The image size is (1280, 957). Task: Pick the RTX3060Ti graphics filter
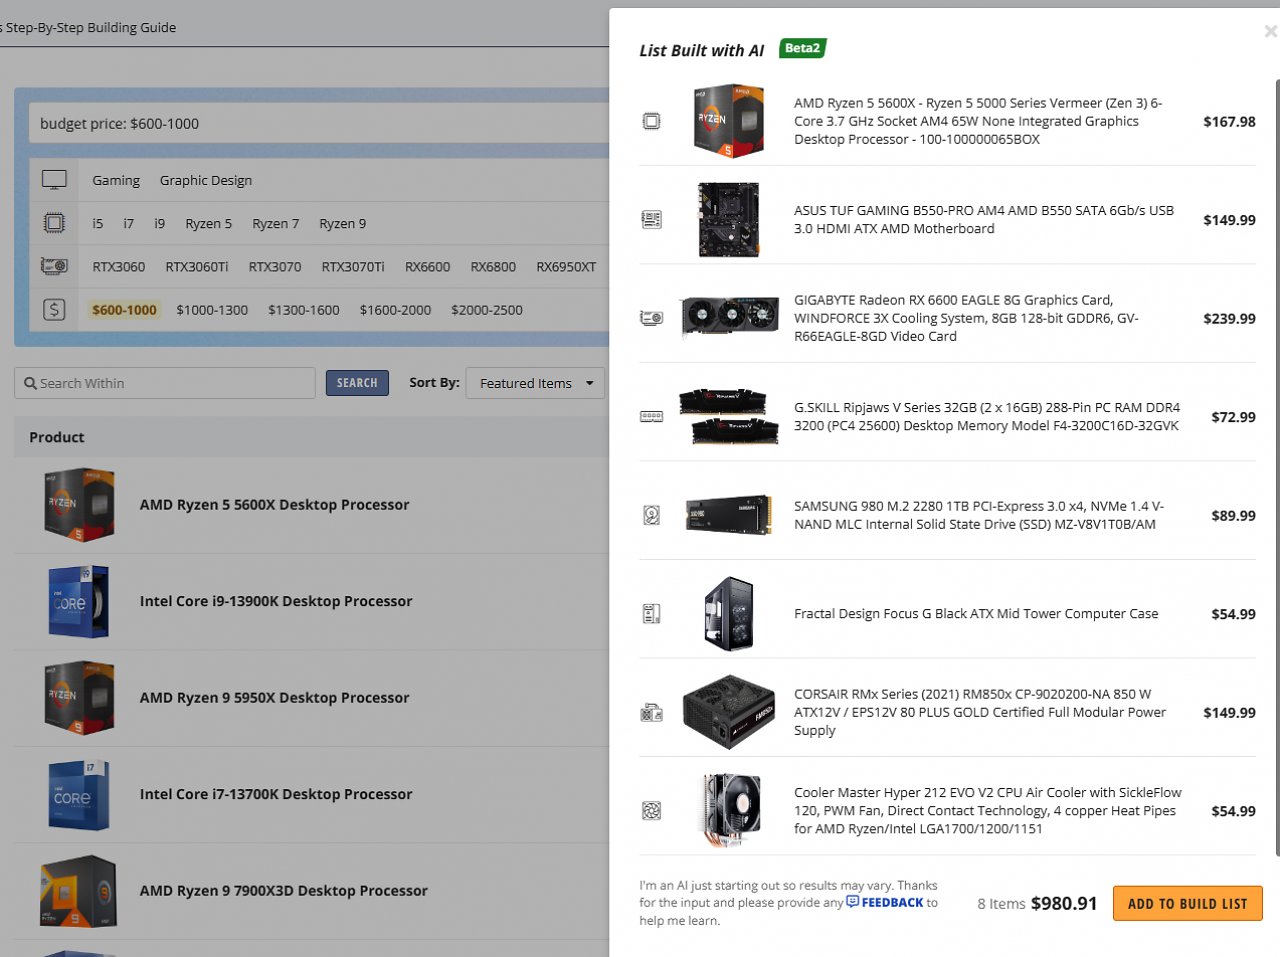coord(196,267)
